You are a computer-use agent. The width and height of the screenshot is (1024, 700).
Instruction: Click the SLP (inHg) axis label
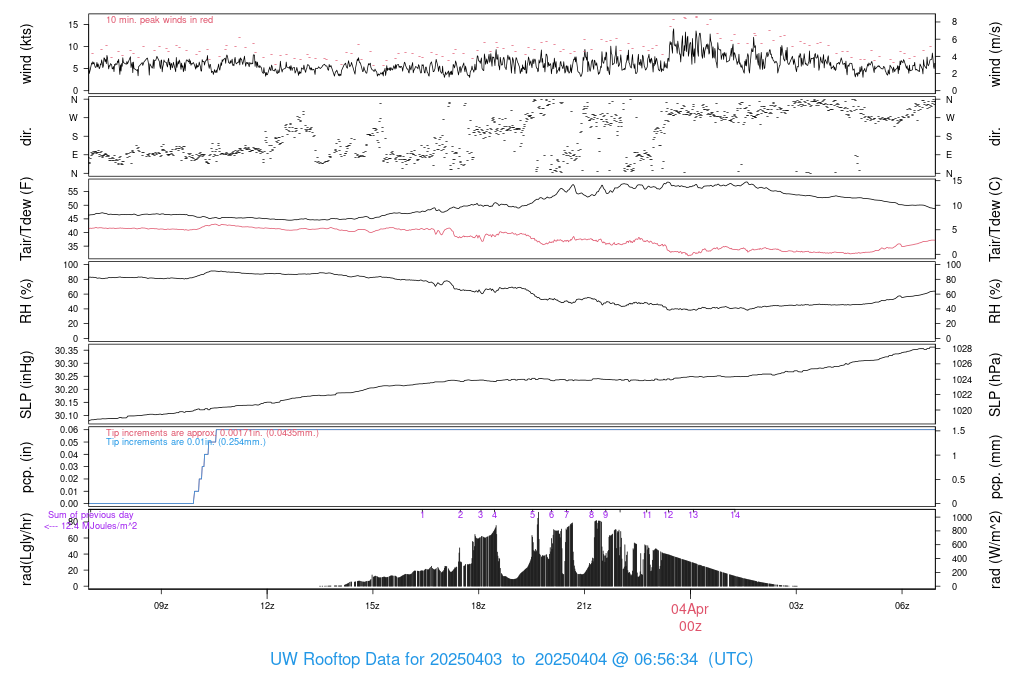tap(26, 385)
